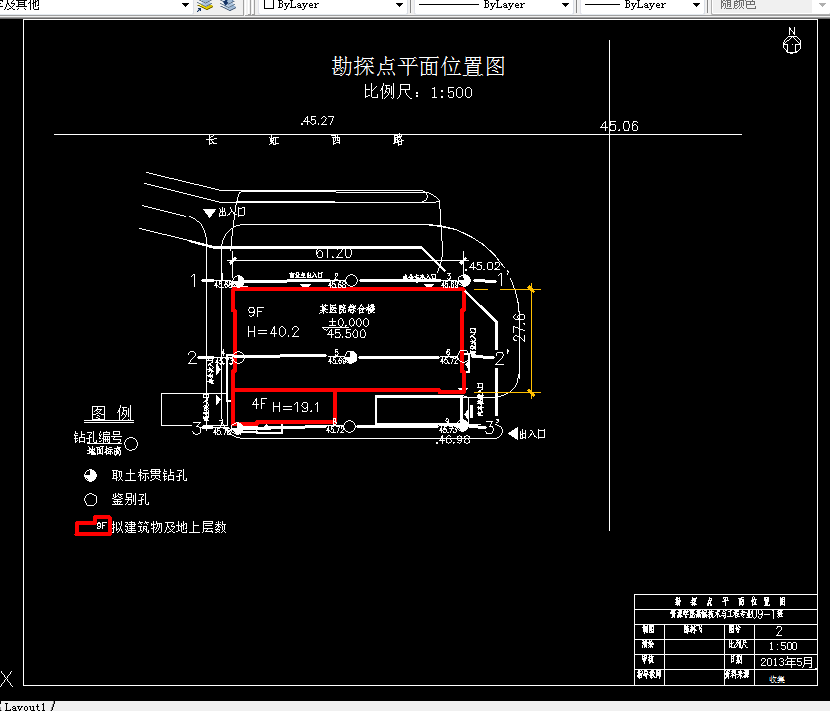Select section line label 2 on the left
The width and height of the screenshot is (830, 711).
192,358
